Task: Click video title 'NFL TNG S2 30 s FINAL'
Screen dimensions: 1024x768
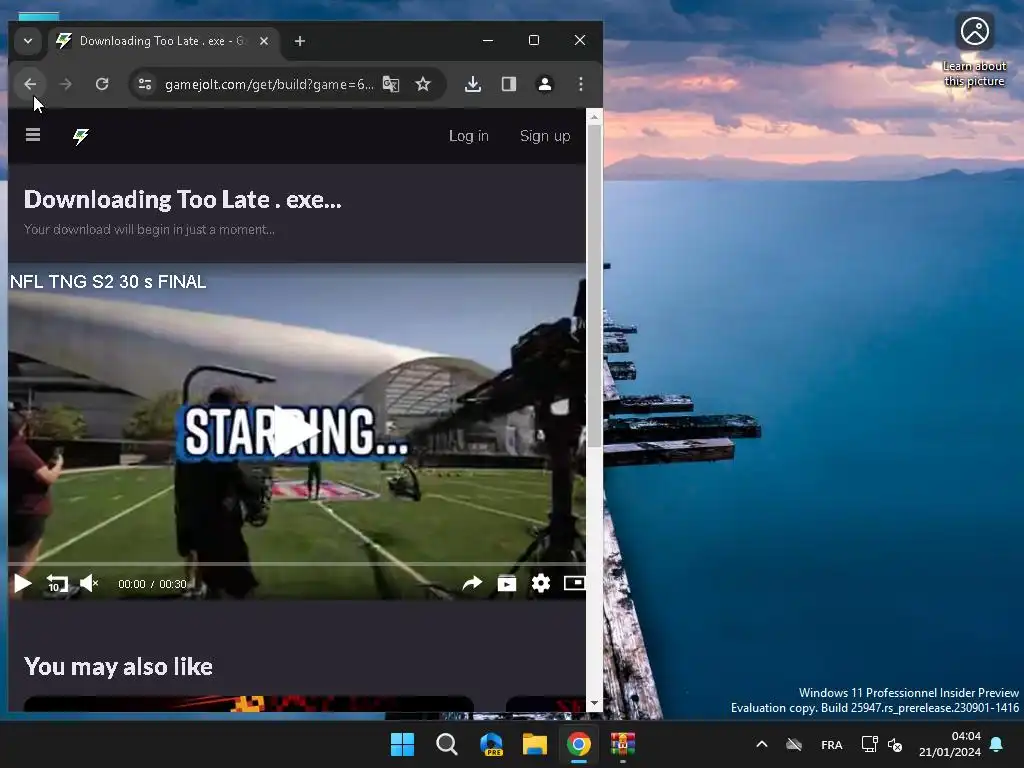Action: [x=108, y=281]
